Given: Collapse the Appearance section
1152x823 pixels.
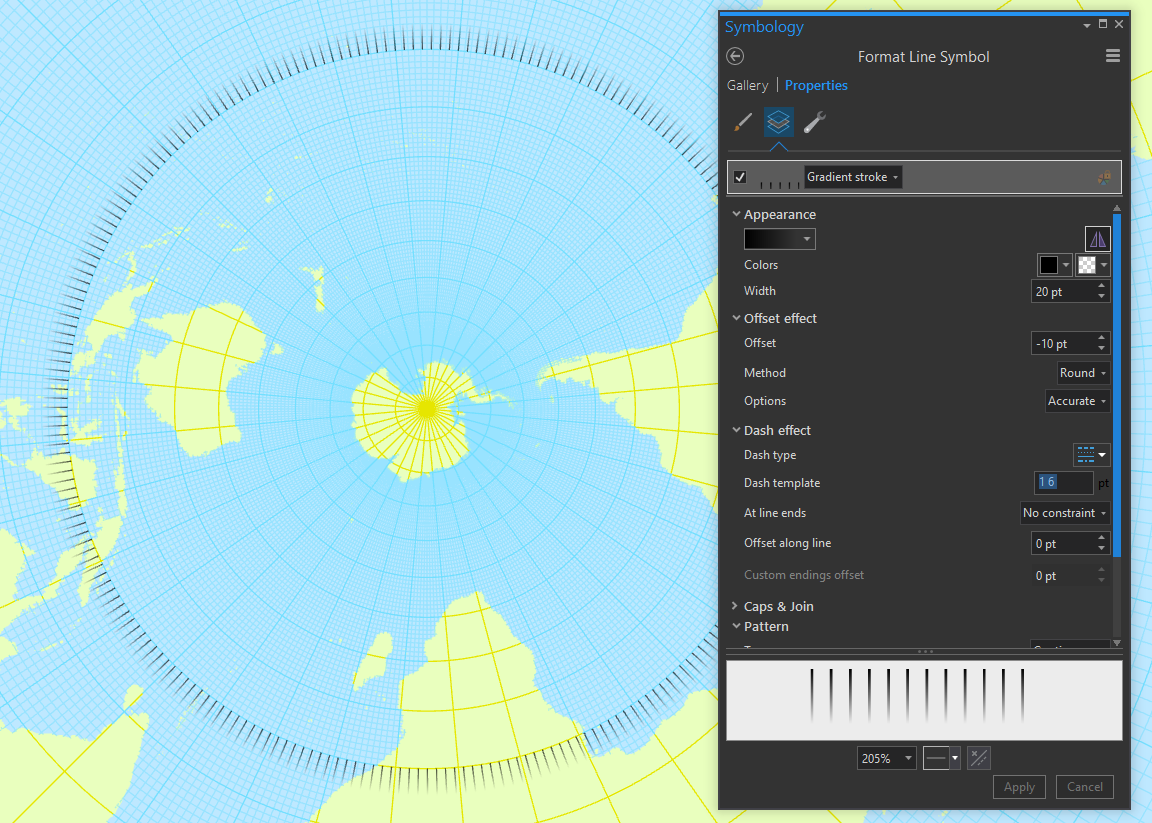Looking at the screenshot, I should (x=736, y=214).
